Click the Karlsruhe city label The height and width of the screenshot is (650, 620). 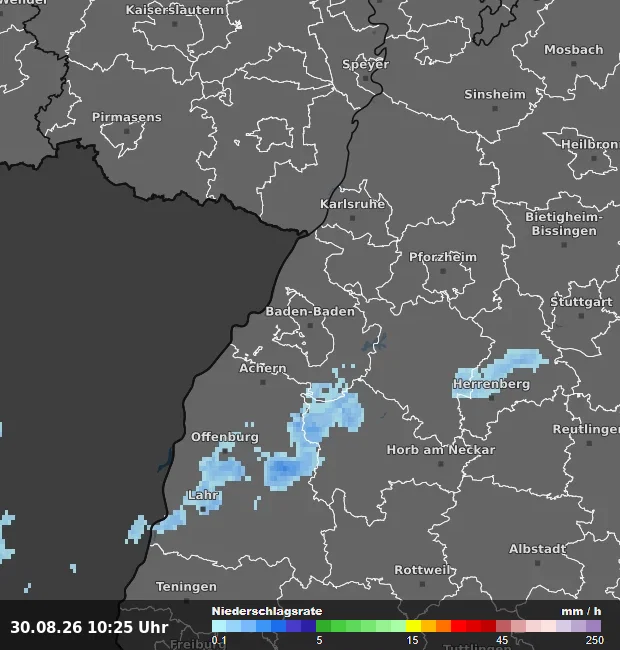[353, 204]
